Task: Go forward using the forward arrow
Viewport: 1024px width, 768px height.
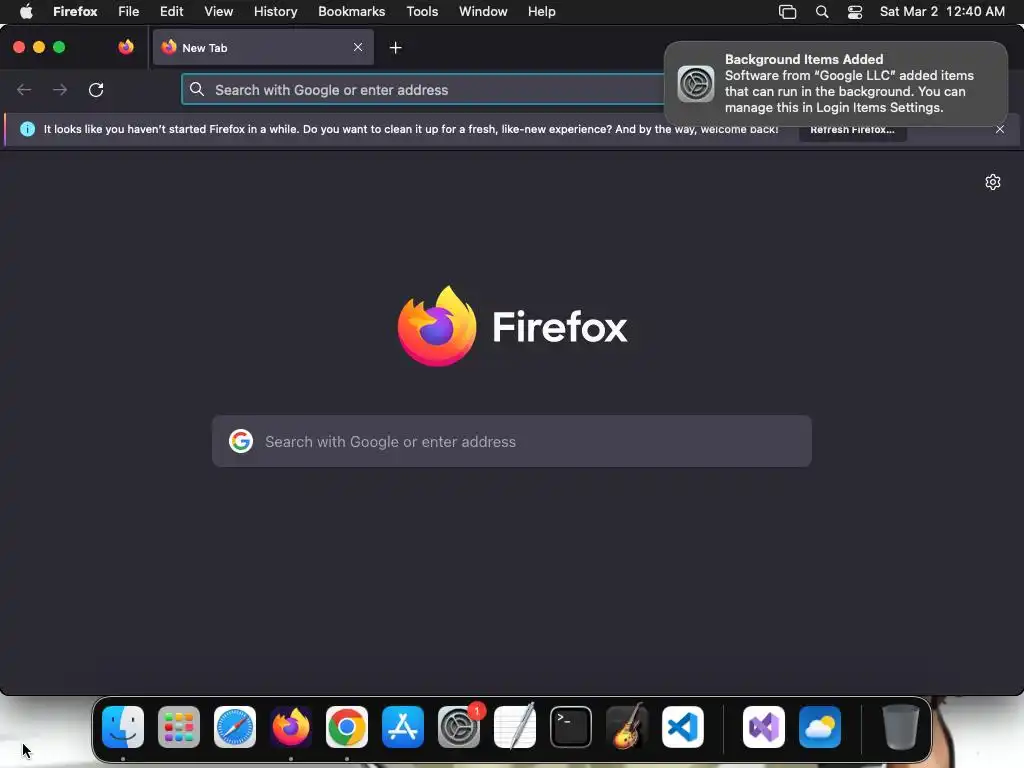Action: 60,89
